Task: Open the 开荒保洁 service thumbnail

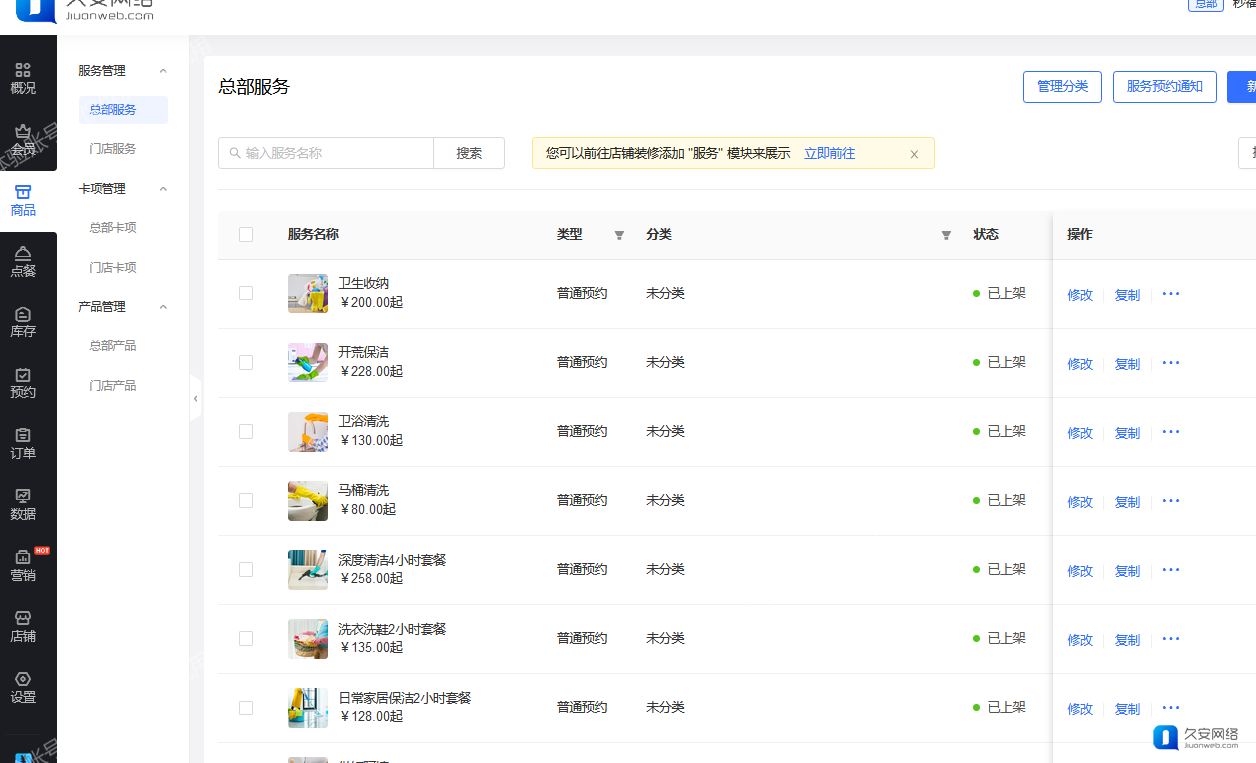Action: [308, 363]
